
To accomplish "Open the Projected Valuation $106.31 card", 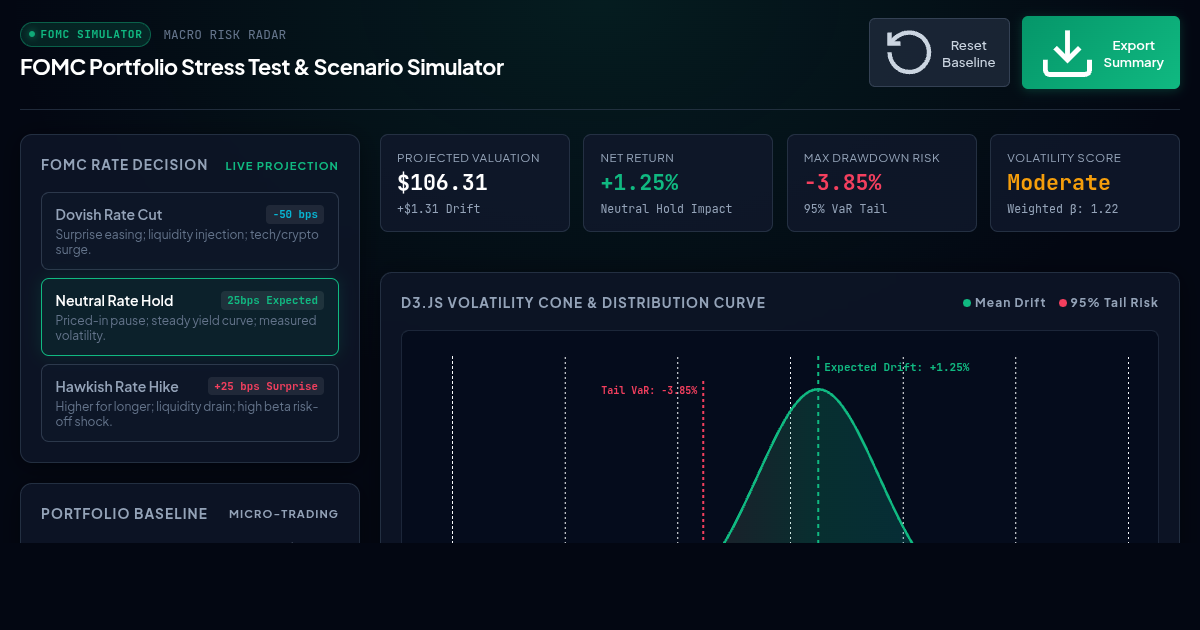I will pyautogui.click(x=475, y=183).
